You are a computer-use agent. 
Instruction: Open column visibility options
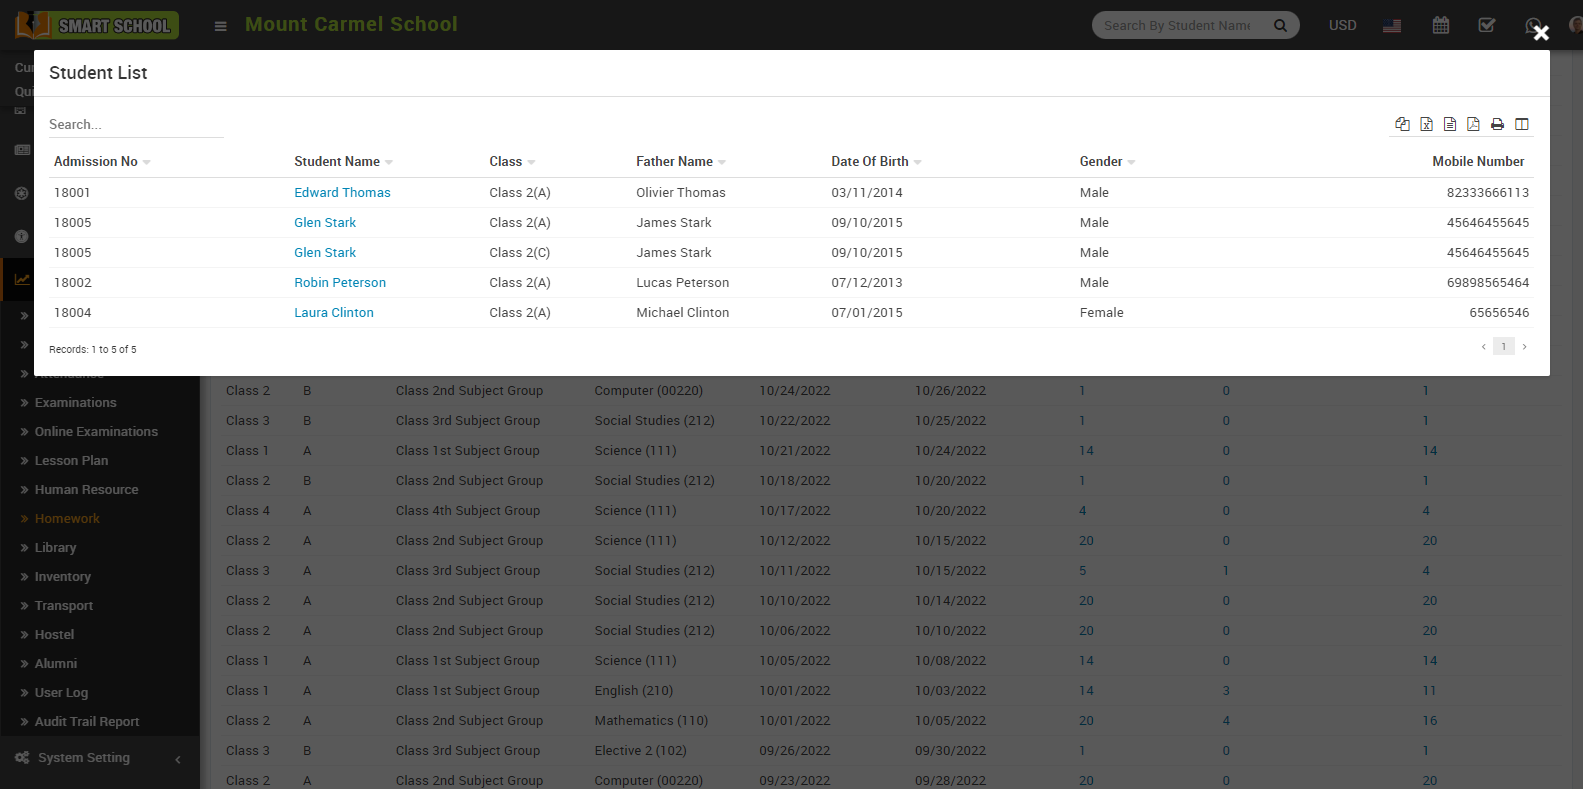point(1522,124)
